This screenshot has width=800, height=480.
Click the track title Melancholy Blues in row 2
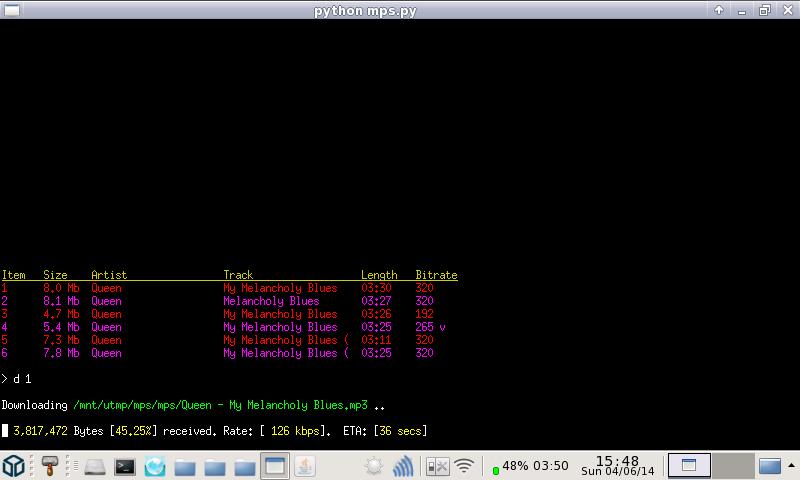coord(271,301)
